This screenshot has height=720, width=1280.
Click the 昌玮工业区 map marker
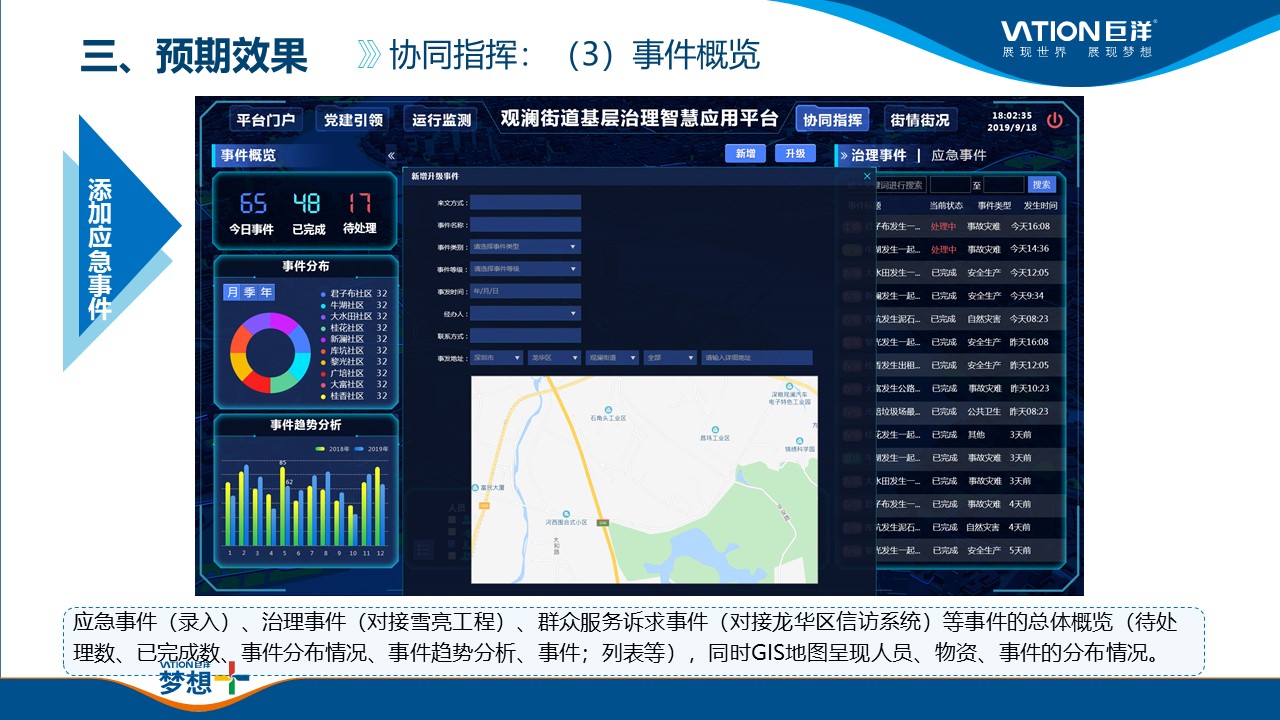pos(714,429)
